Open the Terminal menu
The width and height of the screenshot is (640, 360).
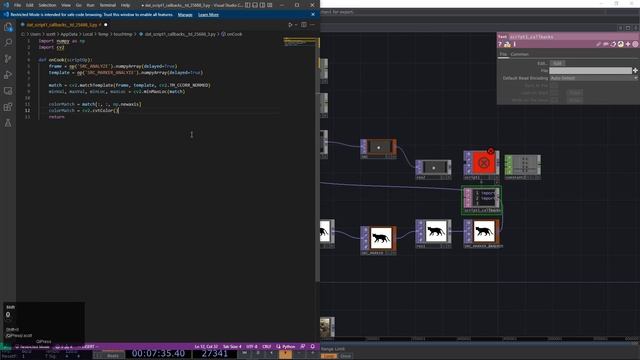108,5
